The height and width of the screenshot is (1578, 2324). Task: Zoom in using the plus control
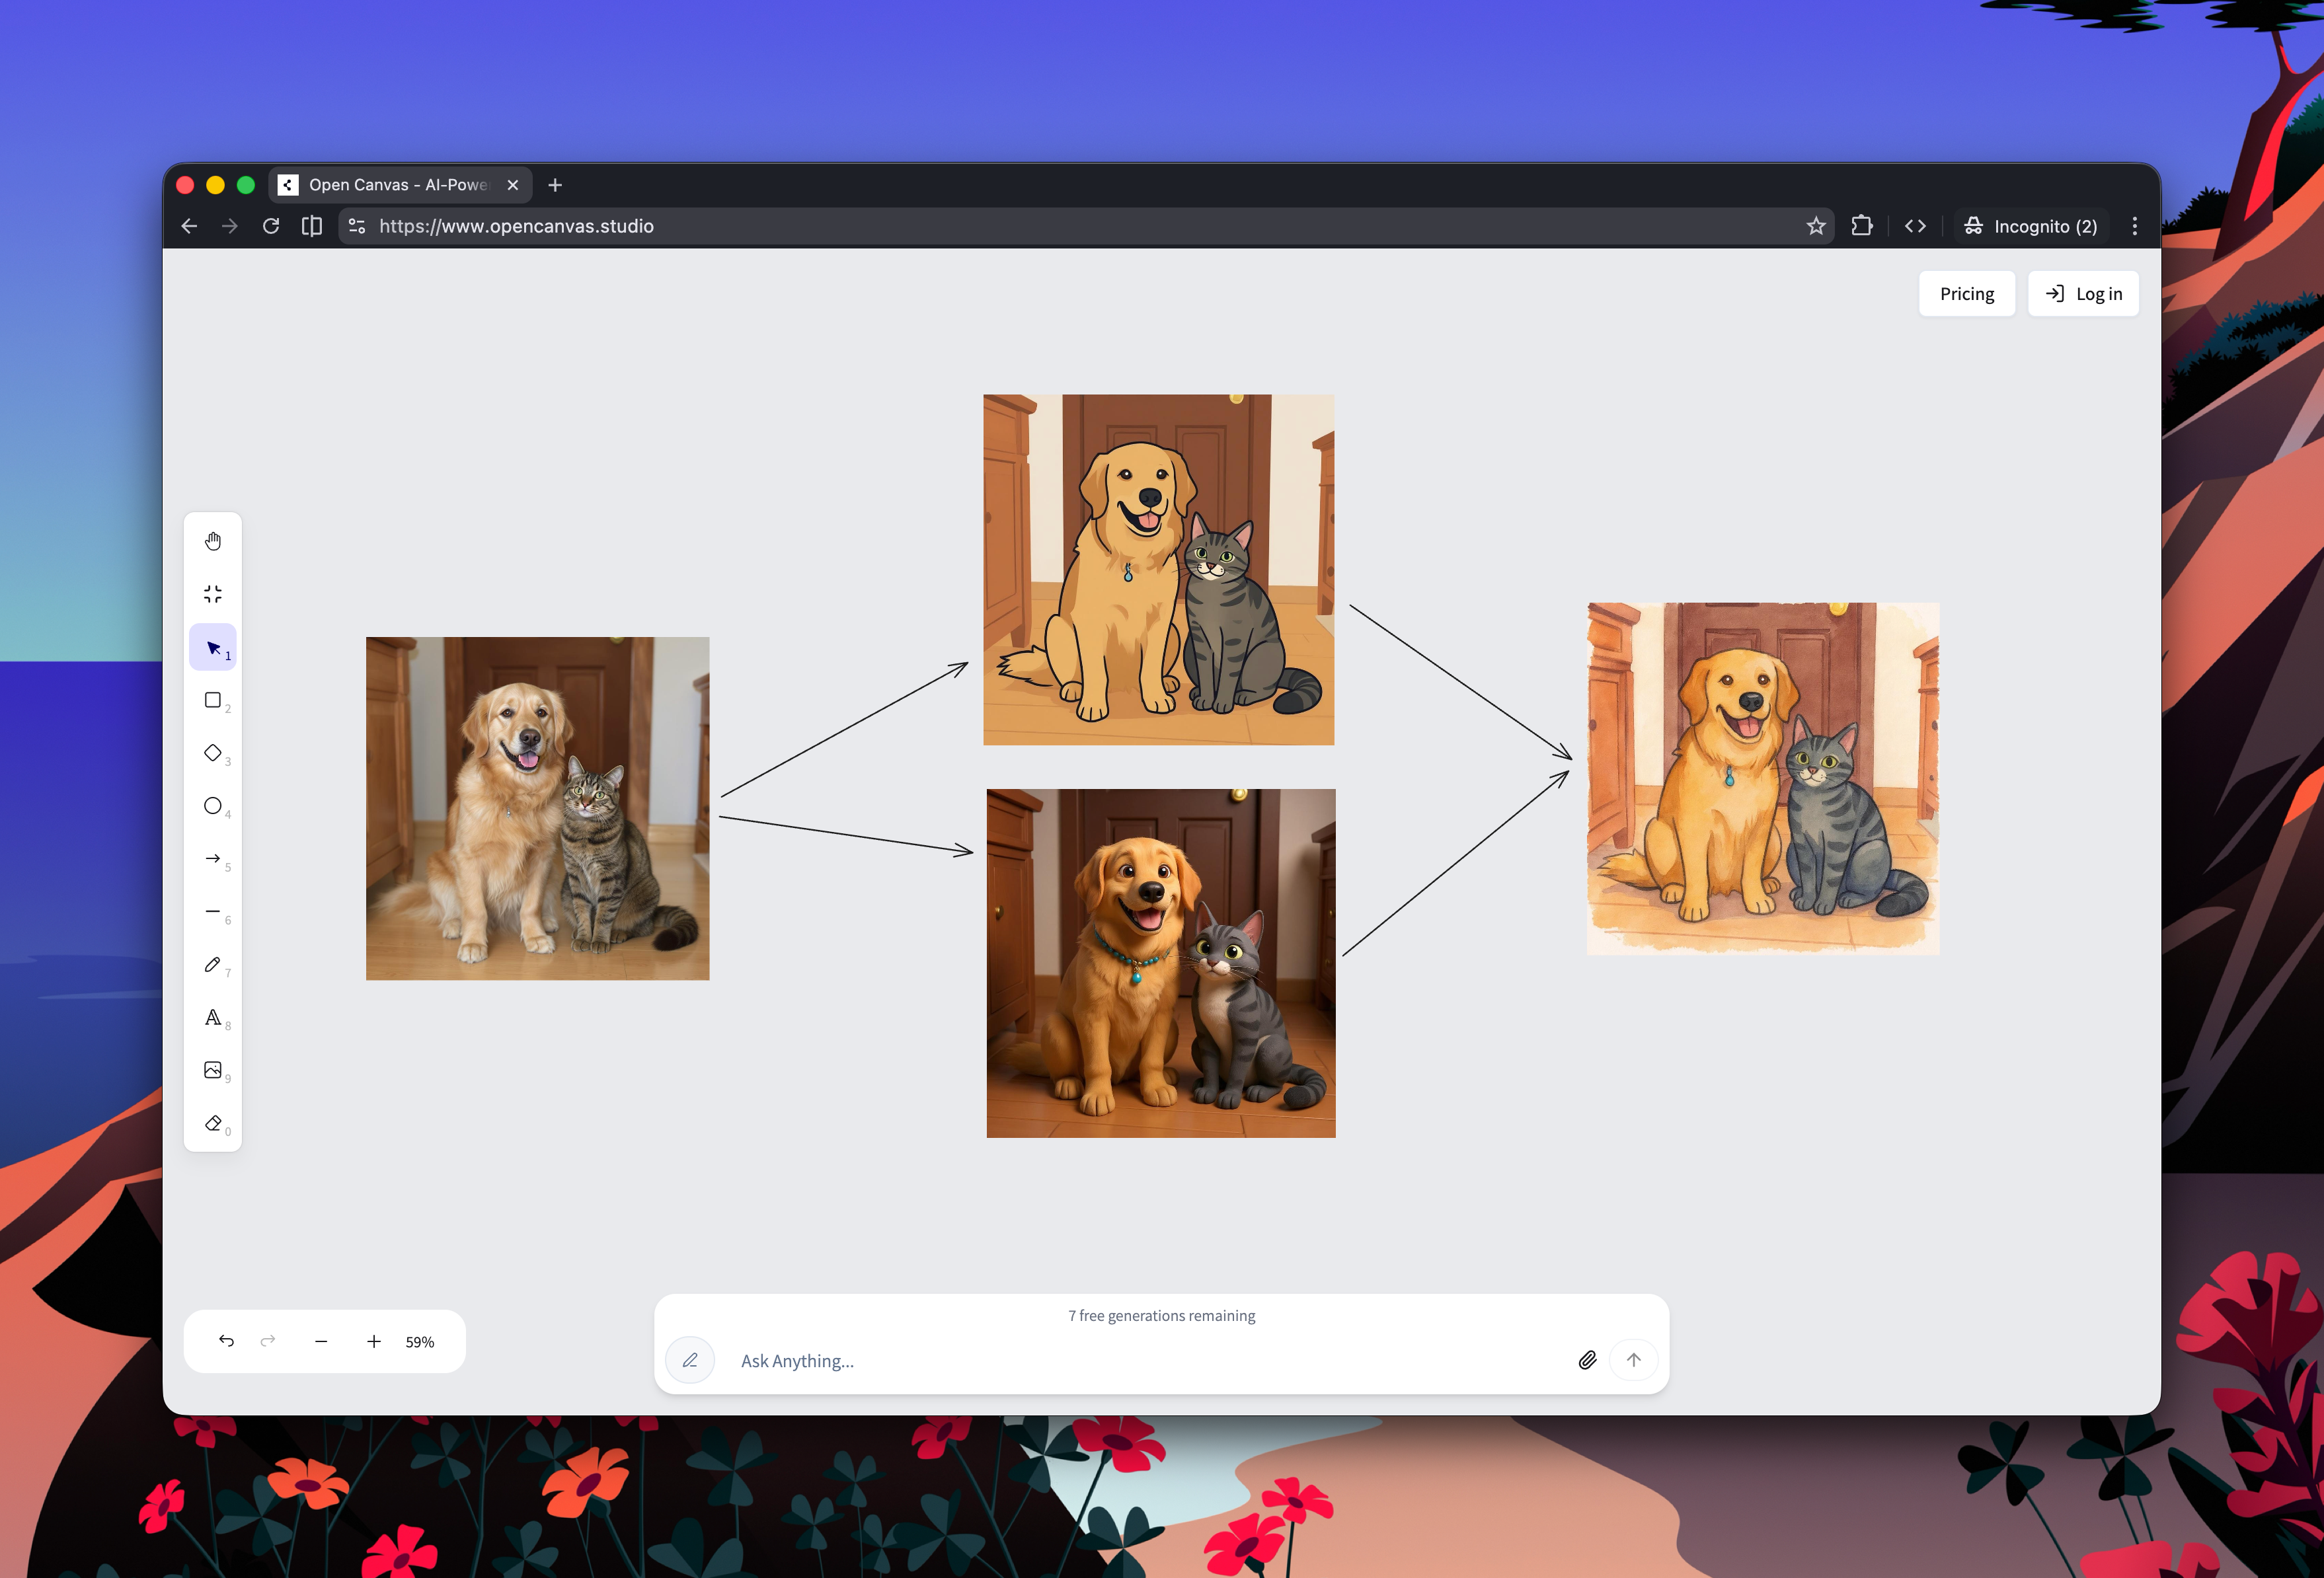374,1341
